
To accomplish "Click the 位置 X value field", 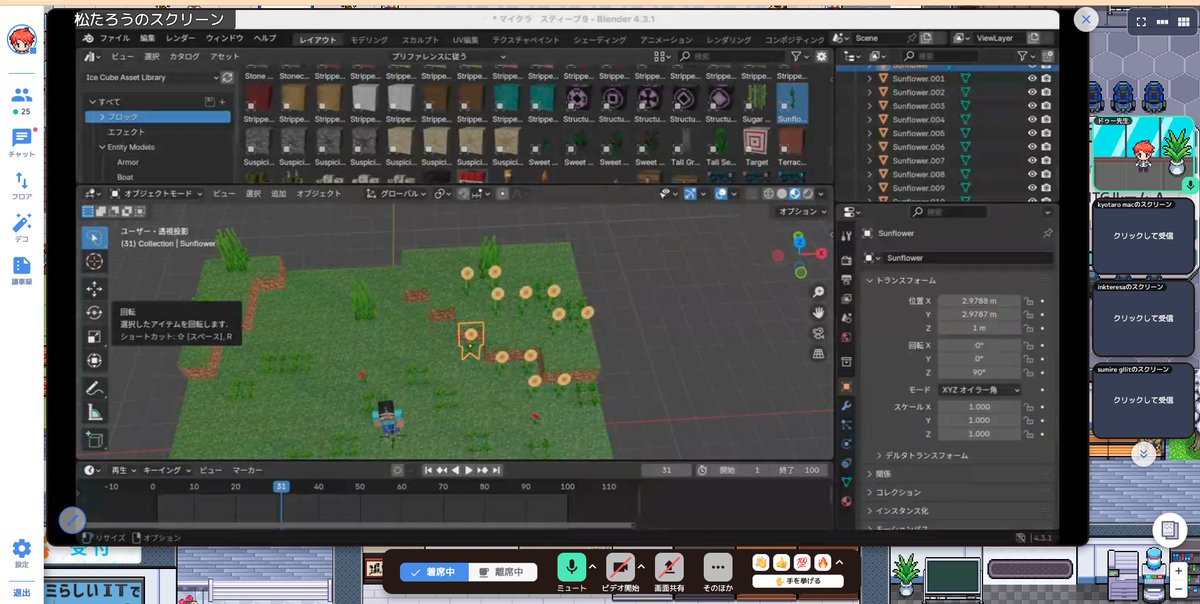I will point(979,300).
